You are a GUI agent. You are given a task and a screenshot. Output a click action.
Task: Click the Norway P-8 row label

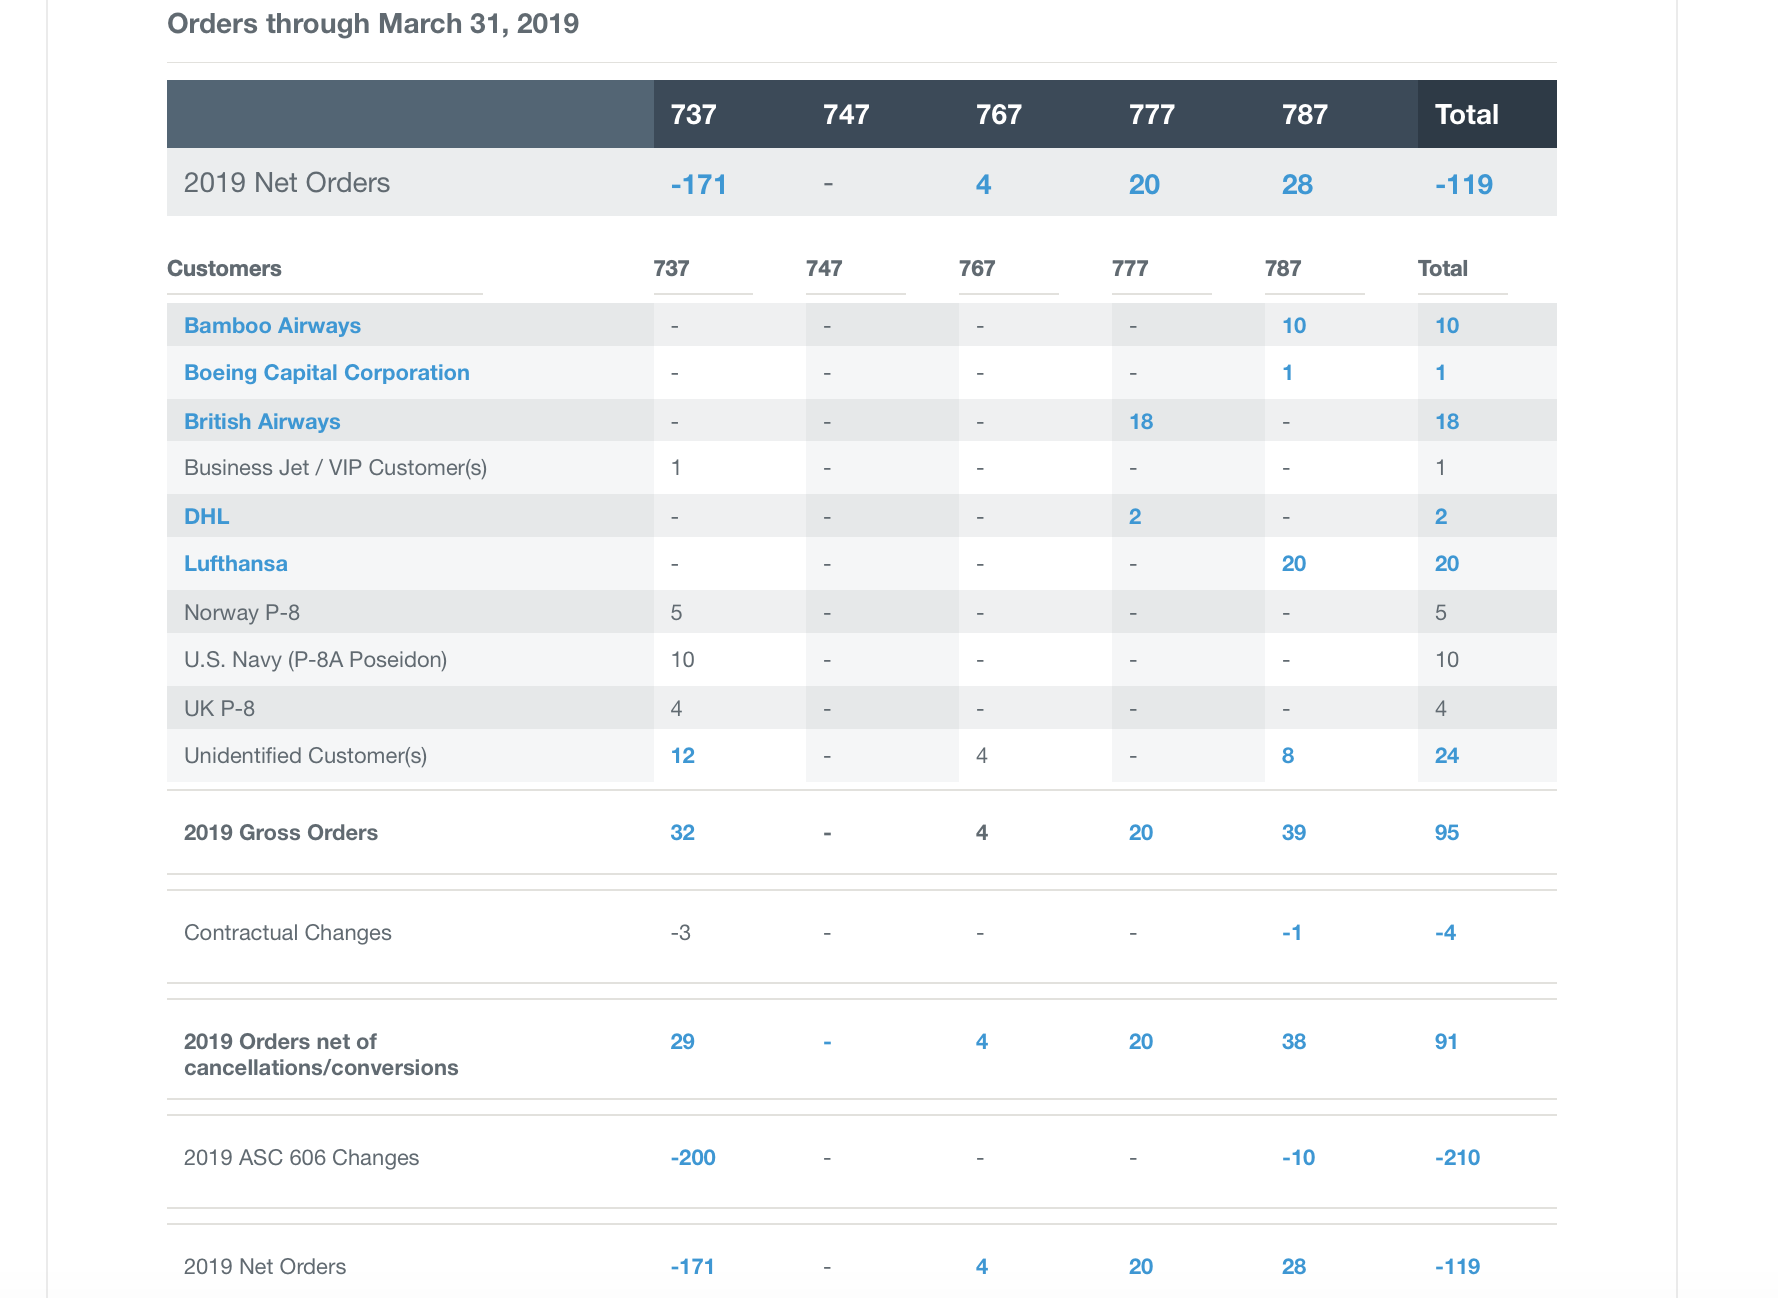pyautogui.click(x=241, y=613)
